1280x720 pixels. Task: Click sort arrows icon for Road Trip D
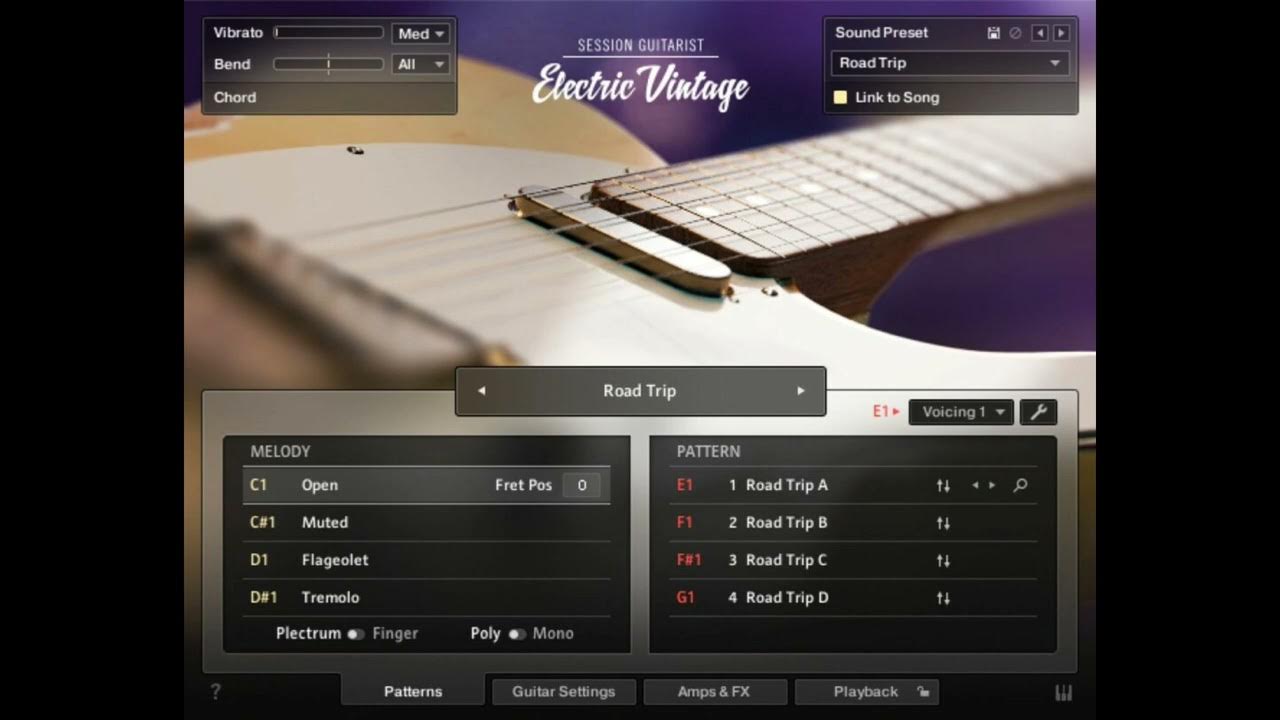click(x=943, y=598)
